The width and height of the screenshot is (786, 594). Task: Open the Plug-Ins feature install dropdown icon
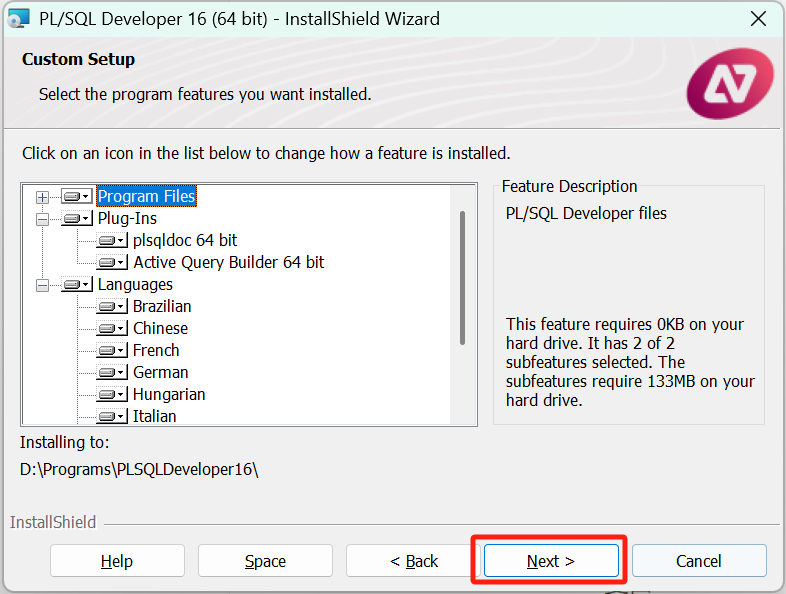pyautogui.click(x=77, y=219)
